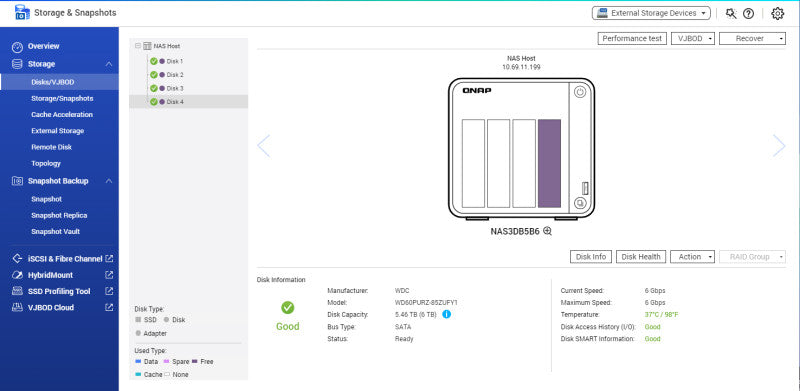Select the third drive bay
This screenshot has width=800, height=391.
pyautogui.click(x=524, y=163)
